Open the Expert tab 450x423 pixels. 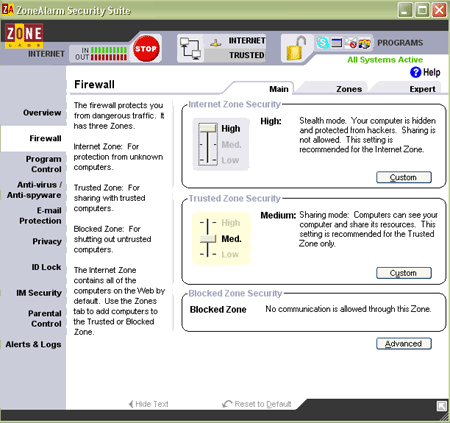[x=422, y=89]
